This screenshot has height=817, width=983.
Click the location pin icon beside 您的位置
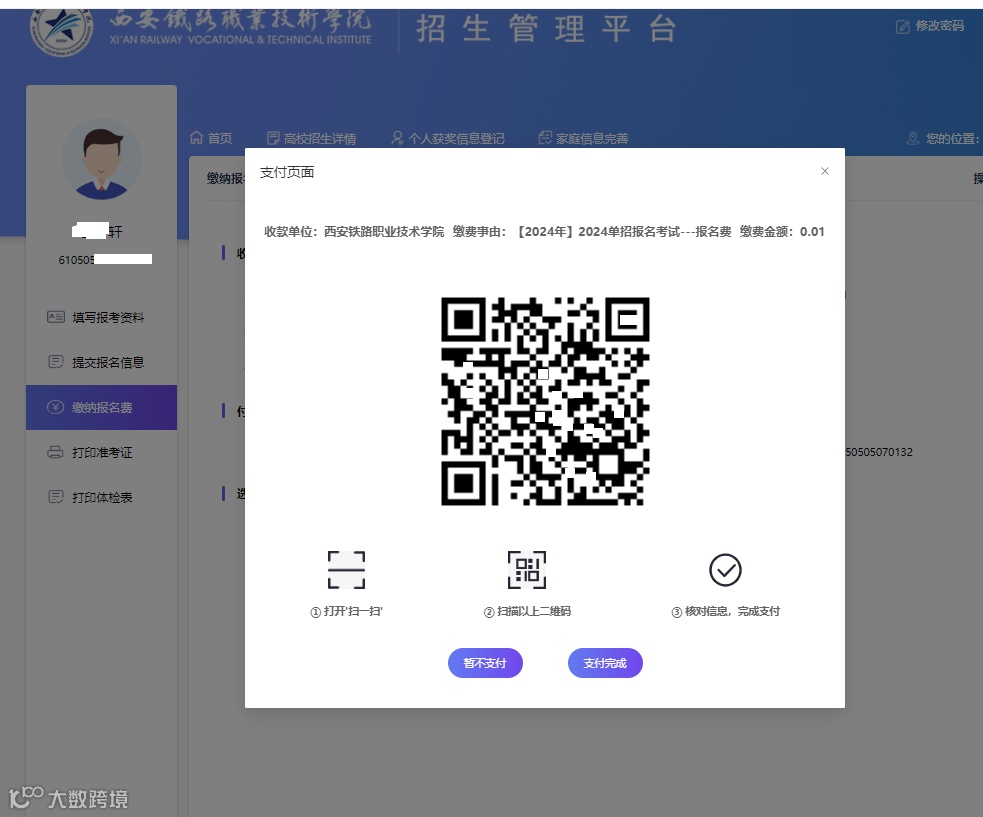coord(913,138)
